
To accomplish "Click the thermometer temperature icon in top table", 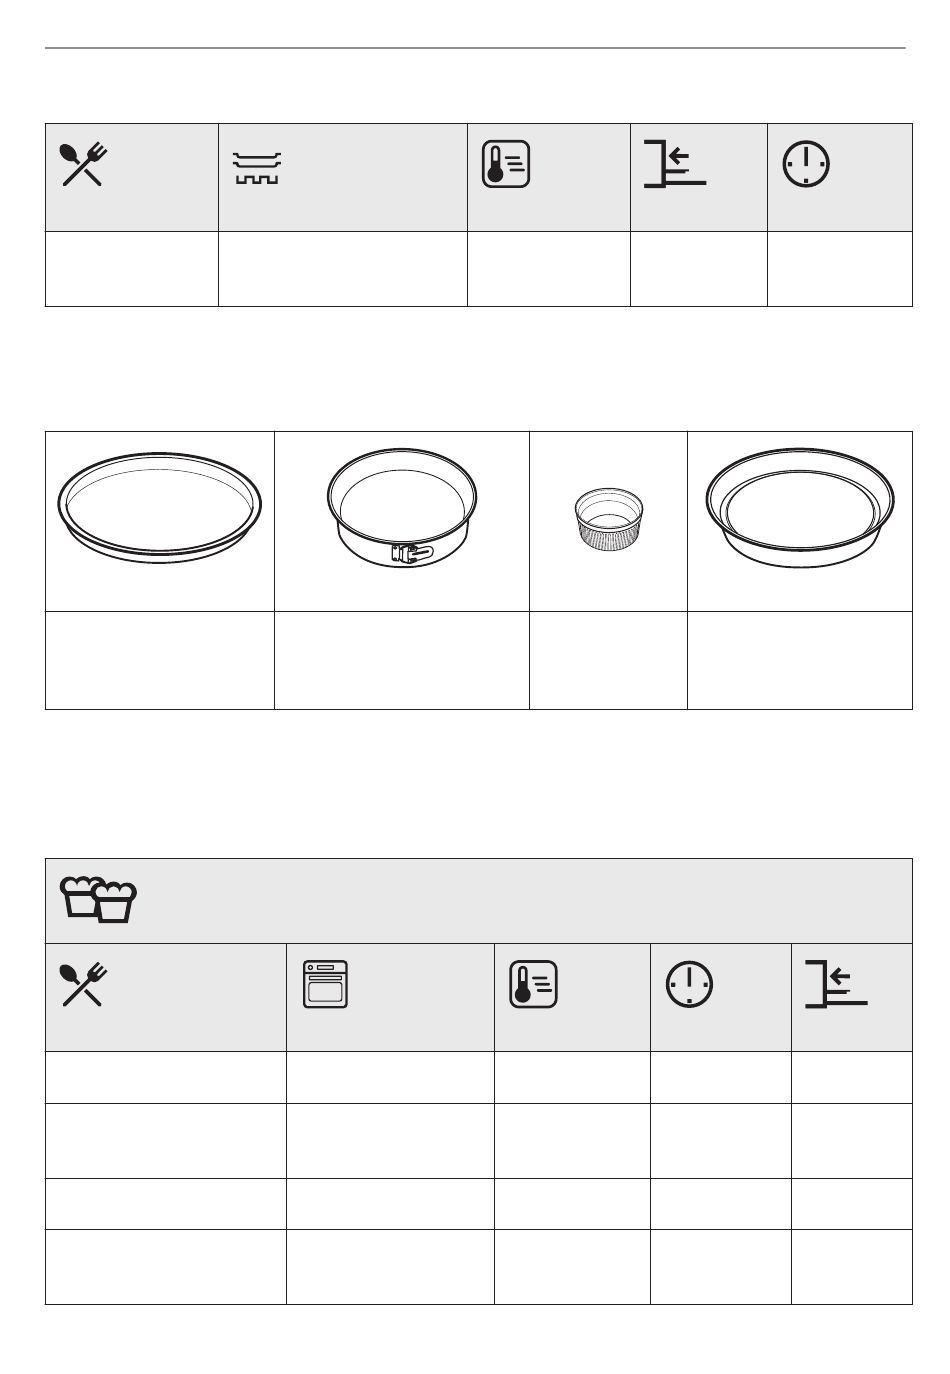I will pos(506,165).
